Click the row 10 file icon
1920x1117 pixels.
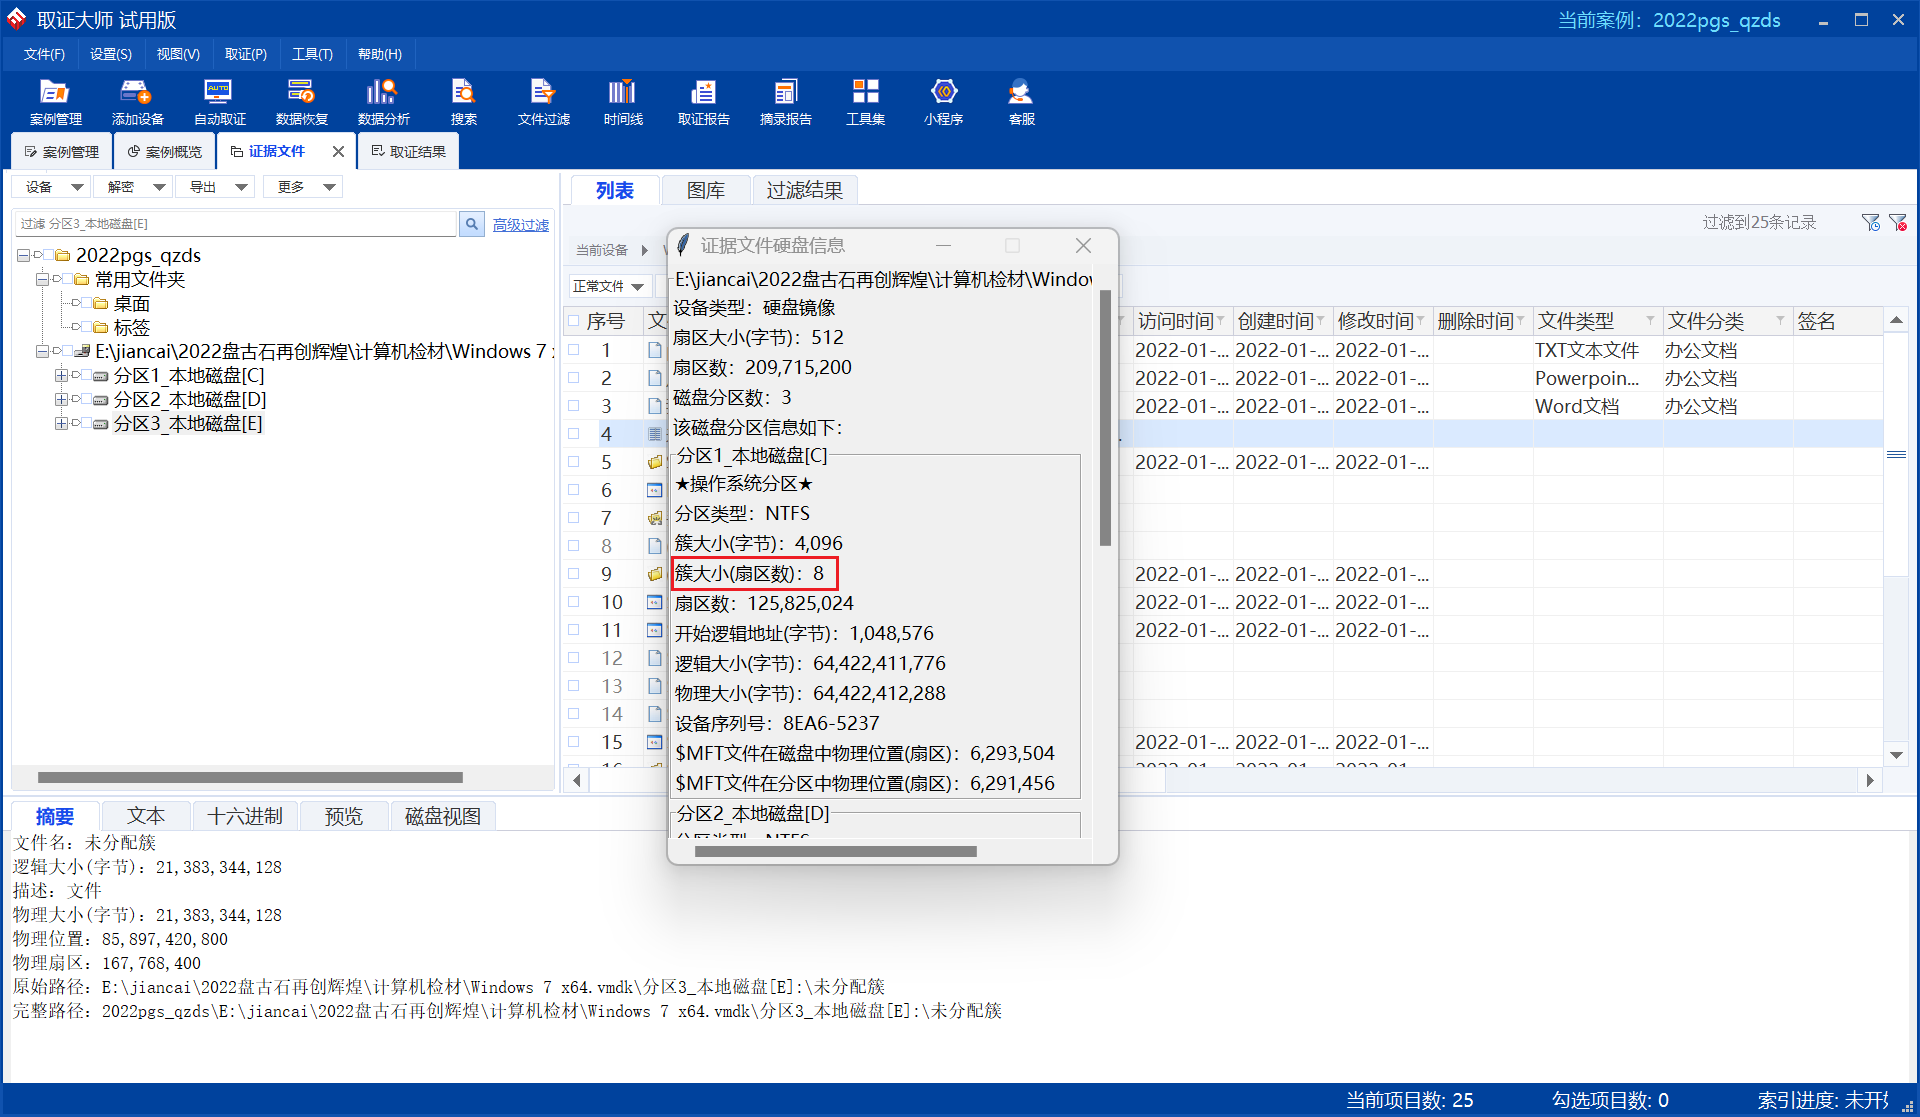click(x=654, y=602)
